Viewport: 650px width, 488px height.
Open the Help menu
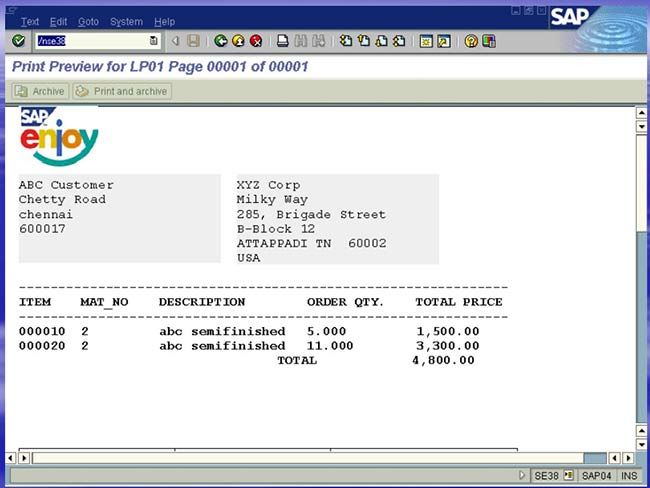coord(165,22)
